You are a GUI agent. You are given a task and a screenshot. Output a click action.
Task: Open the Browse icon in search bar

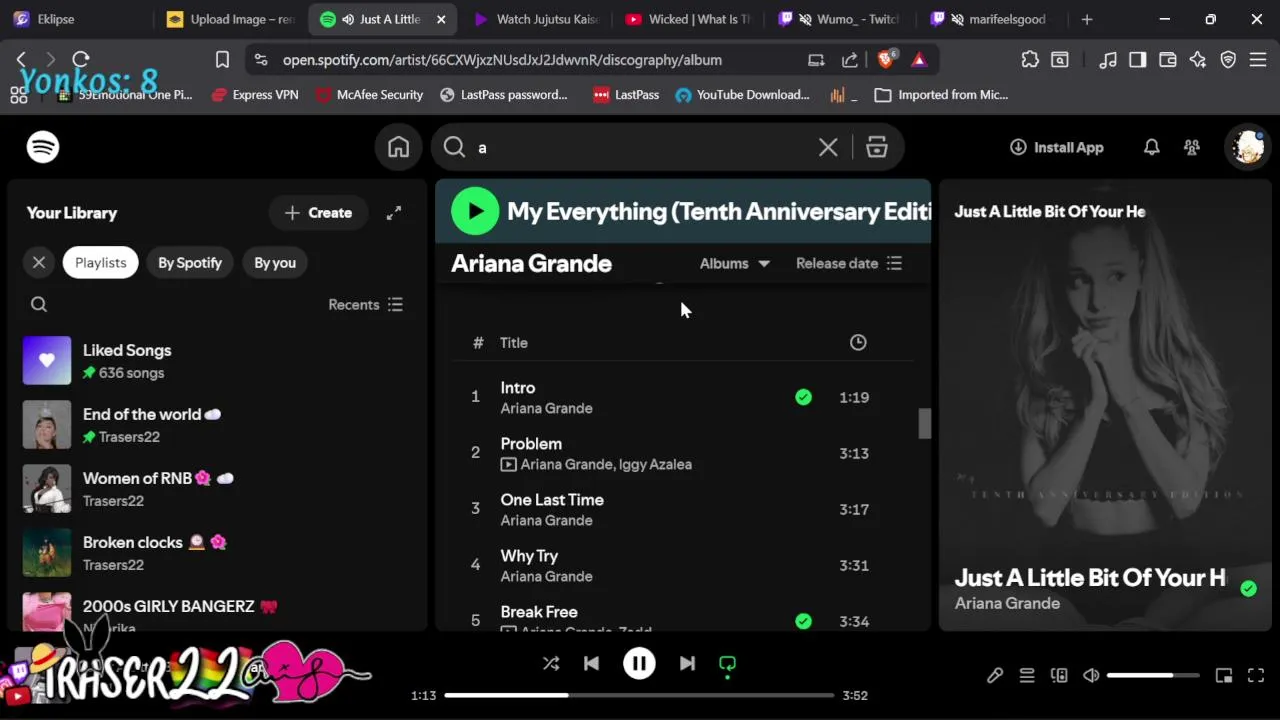click(877, 147)
